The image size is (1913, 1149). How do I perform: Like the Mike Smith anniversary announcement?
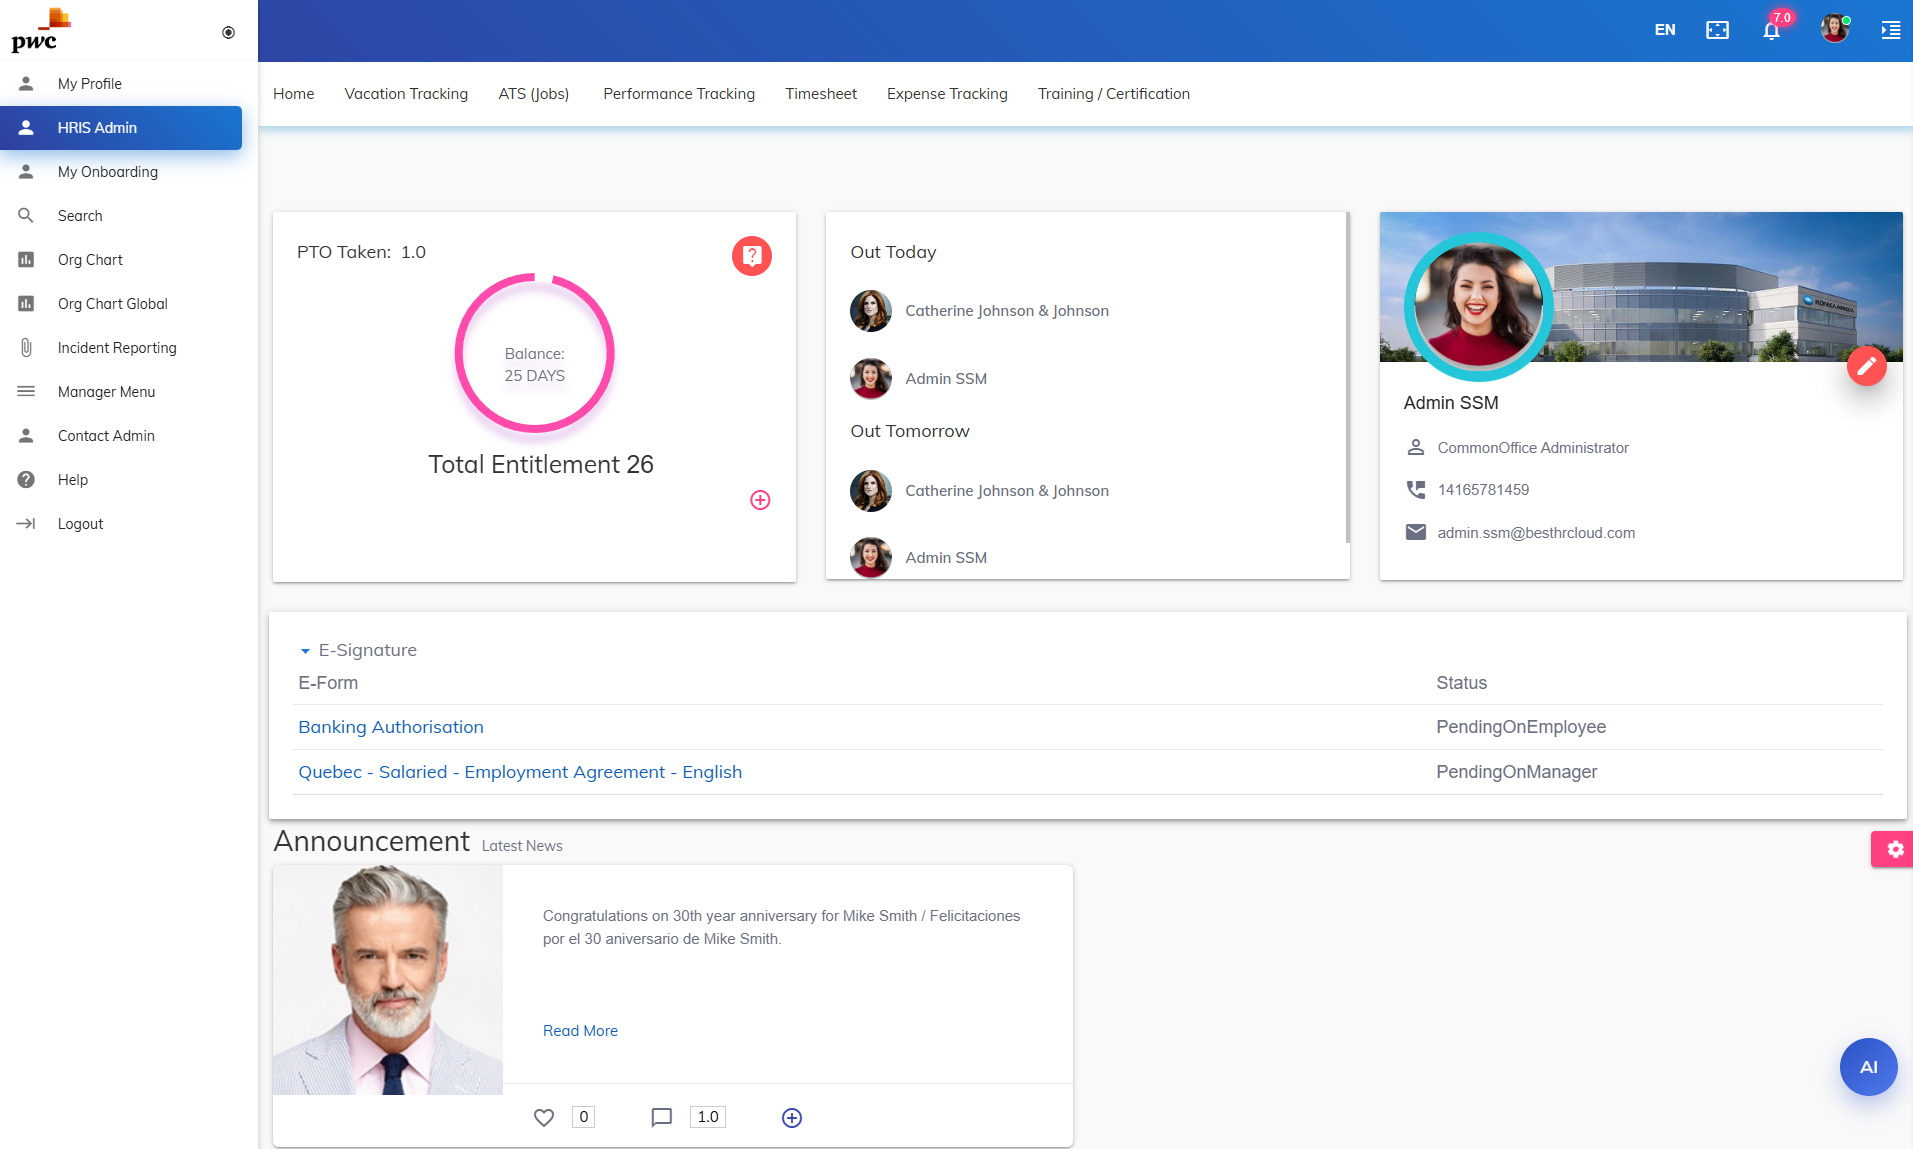[545, 1117]
